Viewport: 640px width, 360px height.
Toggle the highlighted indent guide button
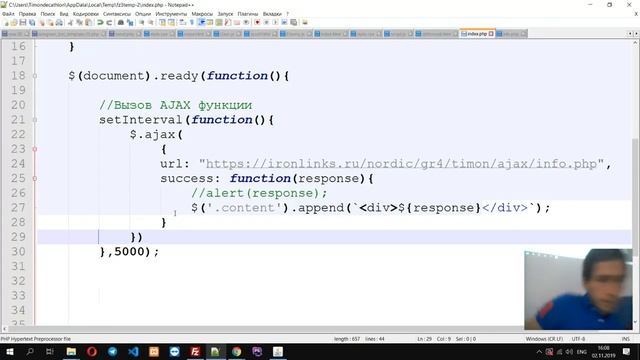pyautogui.click(x=201, y=22)
